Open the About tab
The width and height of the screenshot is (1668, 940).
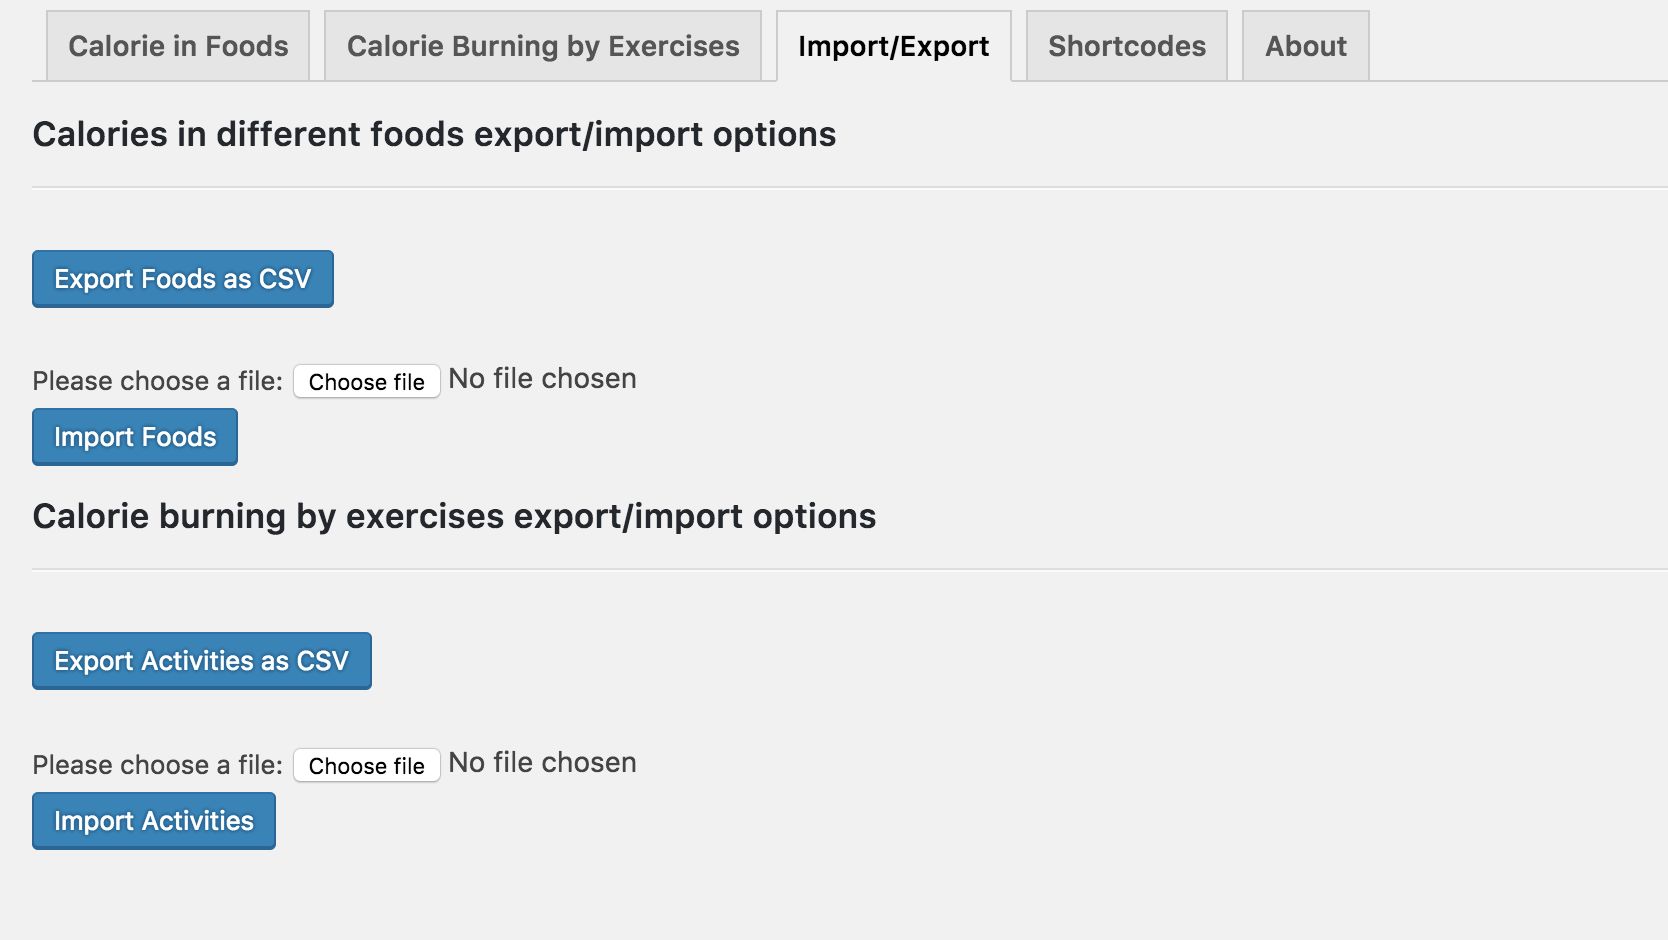[x=1305, y=47]
